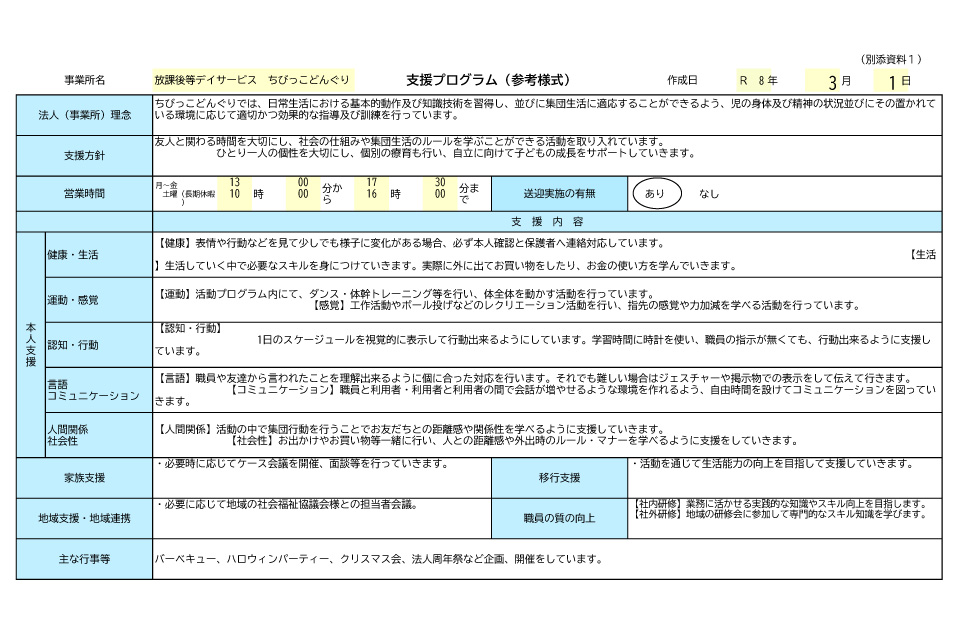The width and height of the screenshot is (960, 640).
Task: Select the なし transport option
Action: [x=708, y=194]
